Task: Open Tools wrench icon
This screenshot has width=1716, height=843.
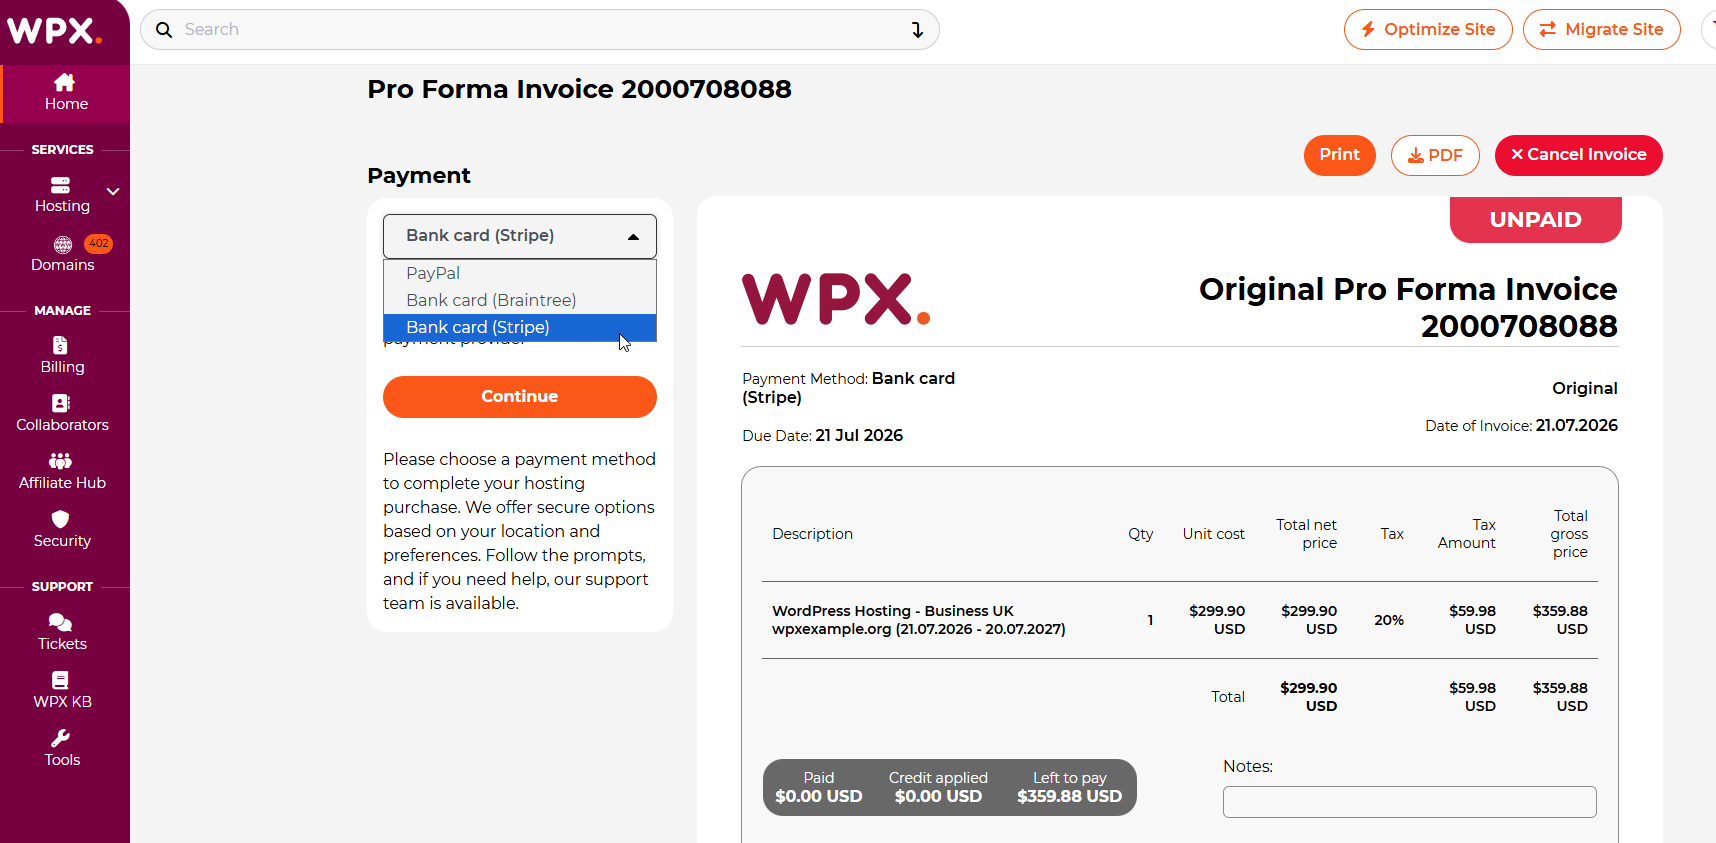Action: 61,738
